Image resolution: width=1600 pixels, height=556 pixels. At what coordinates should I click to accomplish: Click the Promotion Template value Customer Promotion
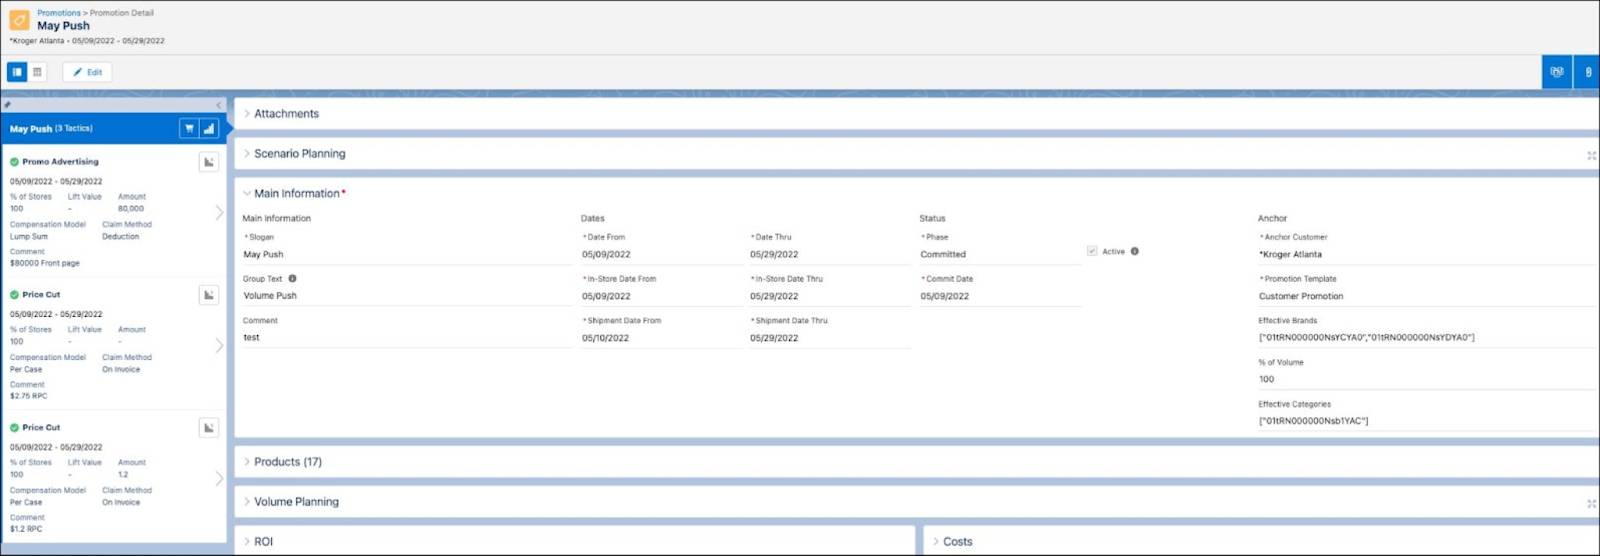point(1301,296)
